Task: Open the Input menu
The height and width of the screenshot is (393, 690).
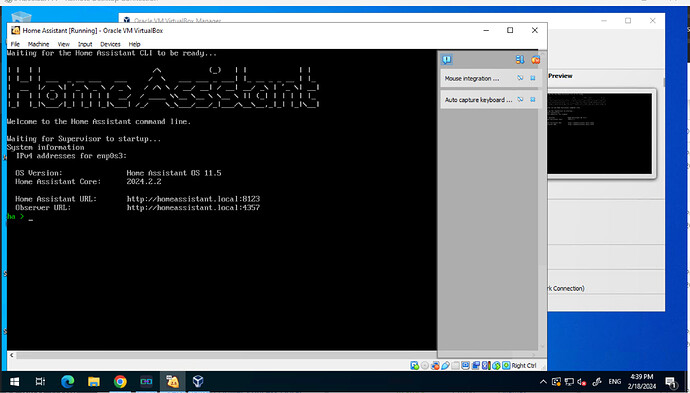Action: click(x=85, y=44)
